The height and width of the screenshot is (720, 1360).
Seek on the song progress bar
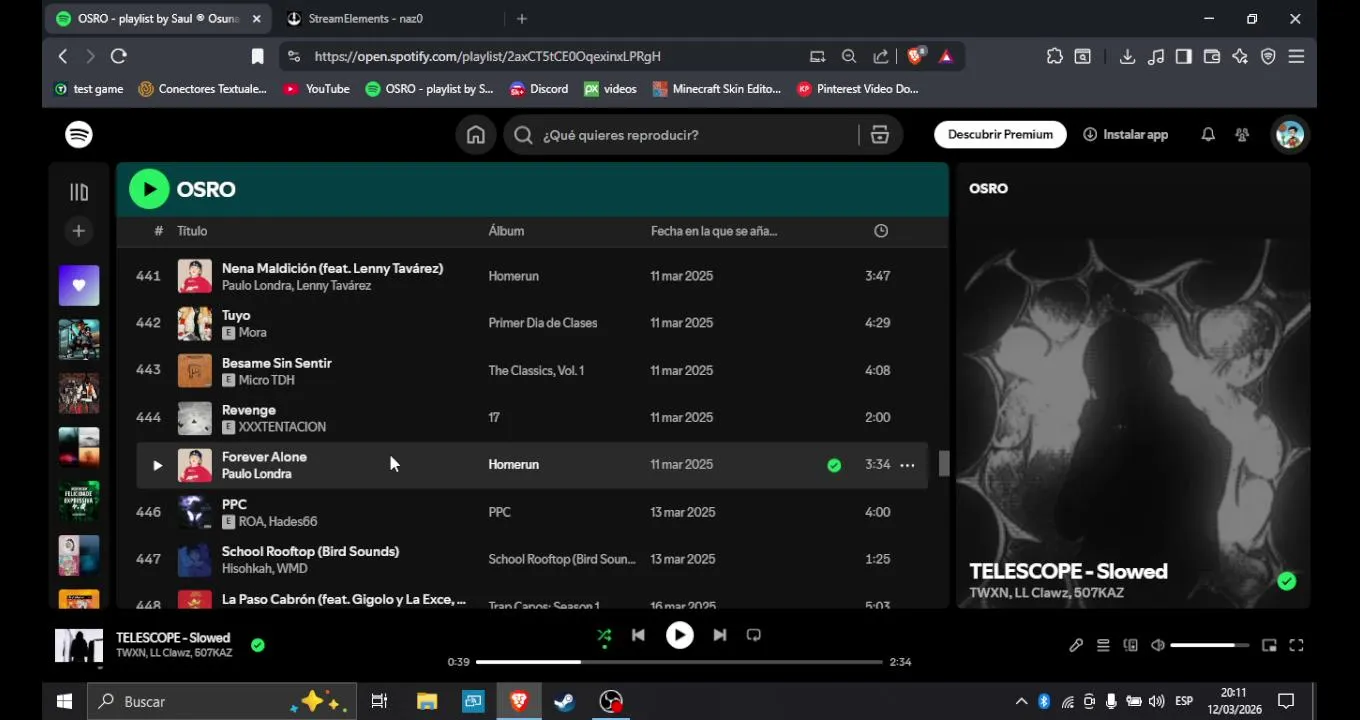(x=679, y=662)
